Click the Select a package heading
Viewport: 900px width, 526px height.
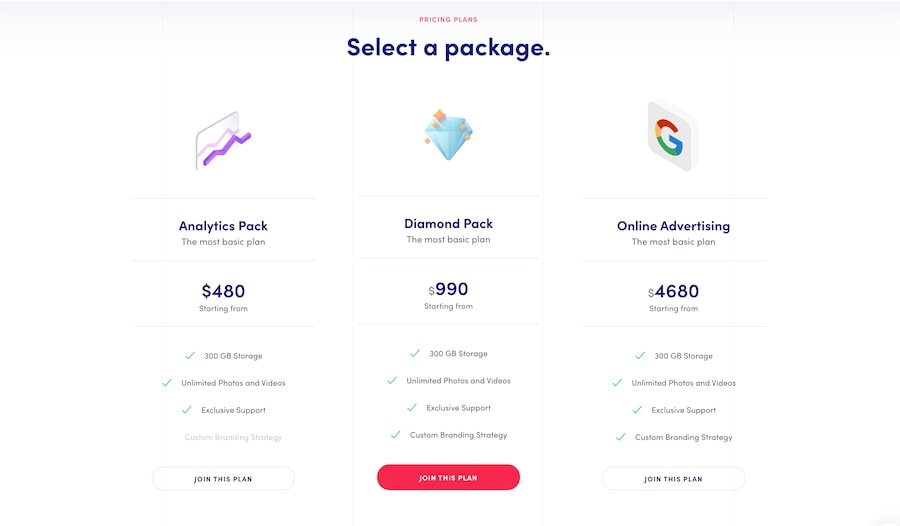tap(448, 47)
